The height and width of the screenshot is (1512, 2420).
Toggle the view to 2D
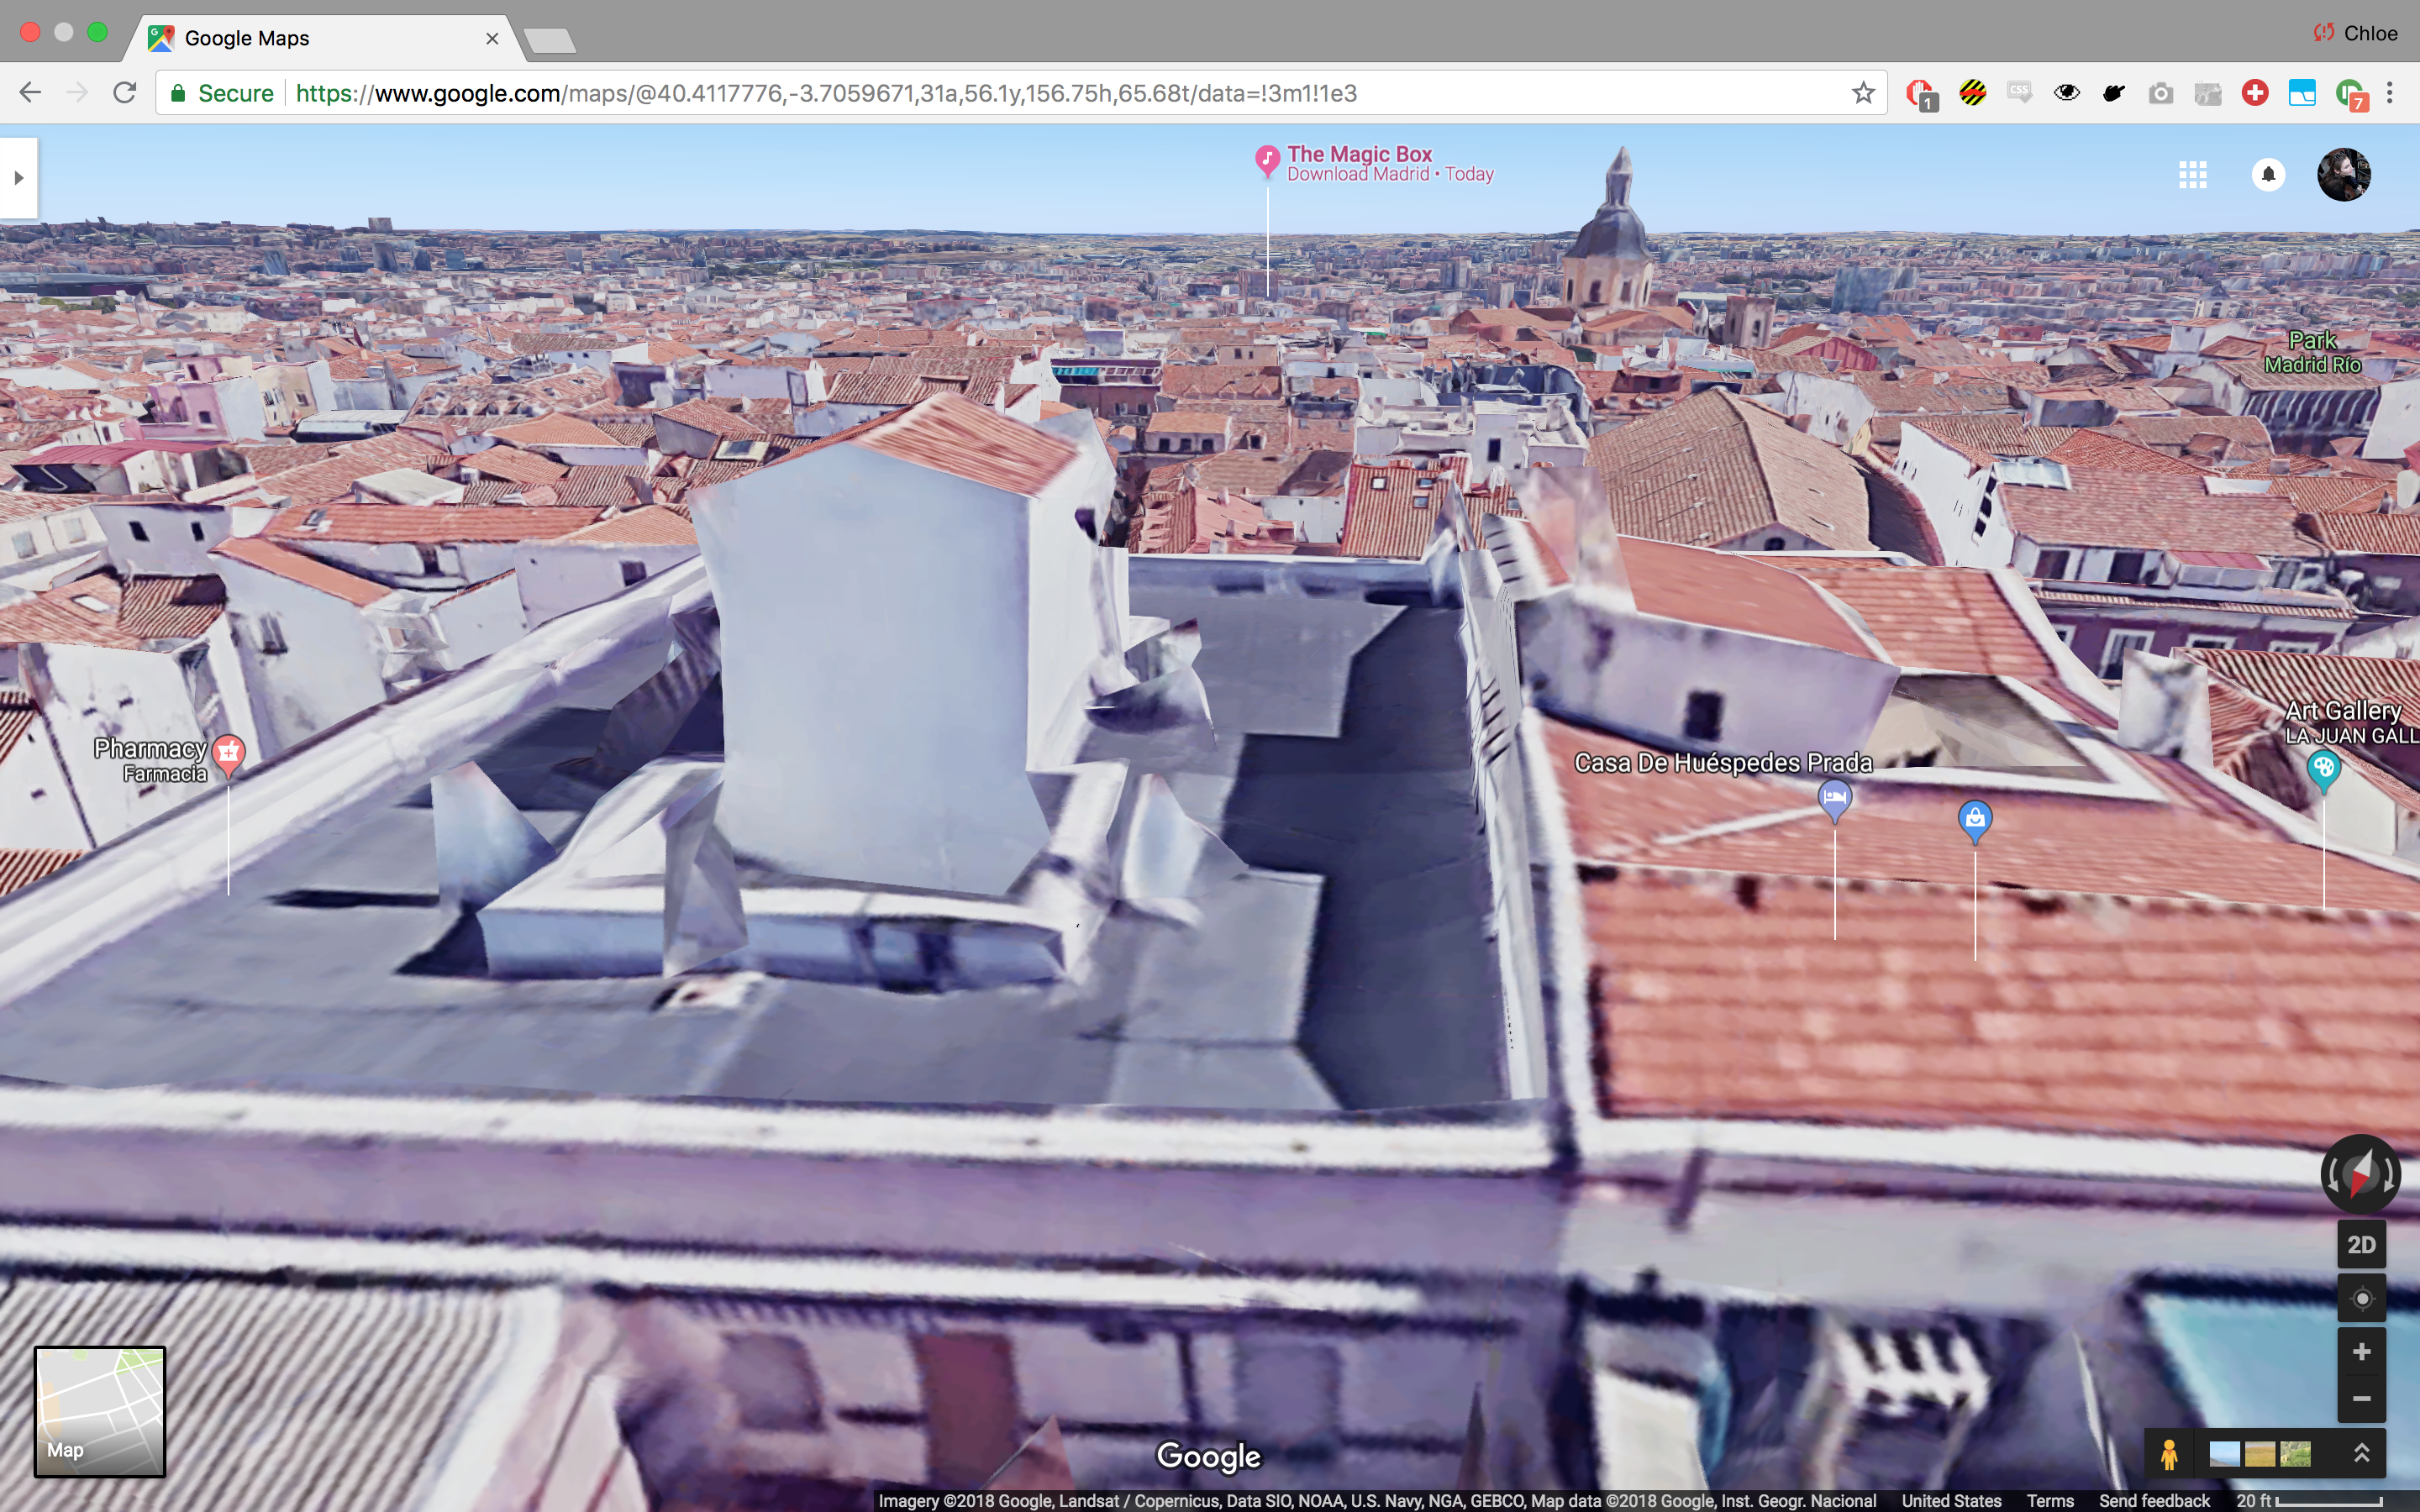click(2361, 1245)
